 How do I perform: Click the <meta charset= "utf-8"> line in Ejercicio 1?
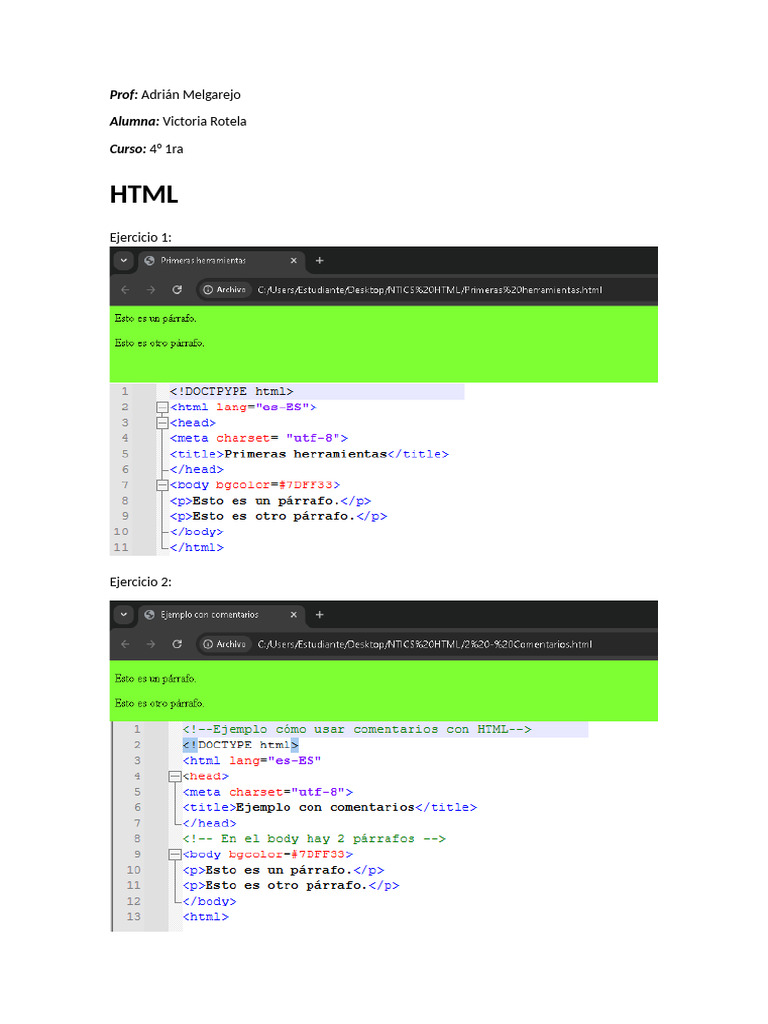pos(259,438)
